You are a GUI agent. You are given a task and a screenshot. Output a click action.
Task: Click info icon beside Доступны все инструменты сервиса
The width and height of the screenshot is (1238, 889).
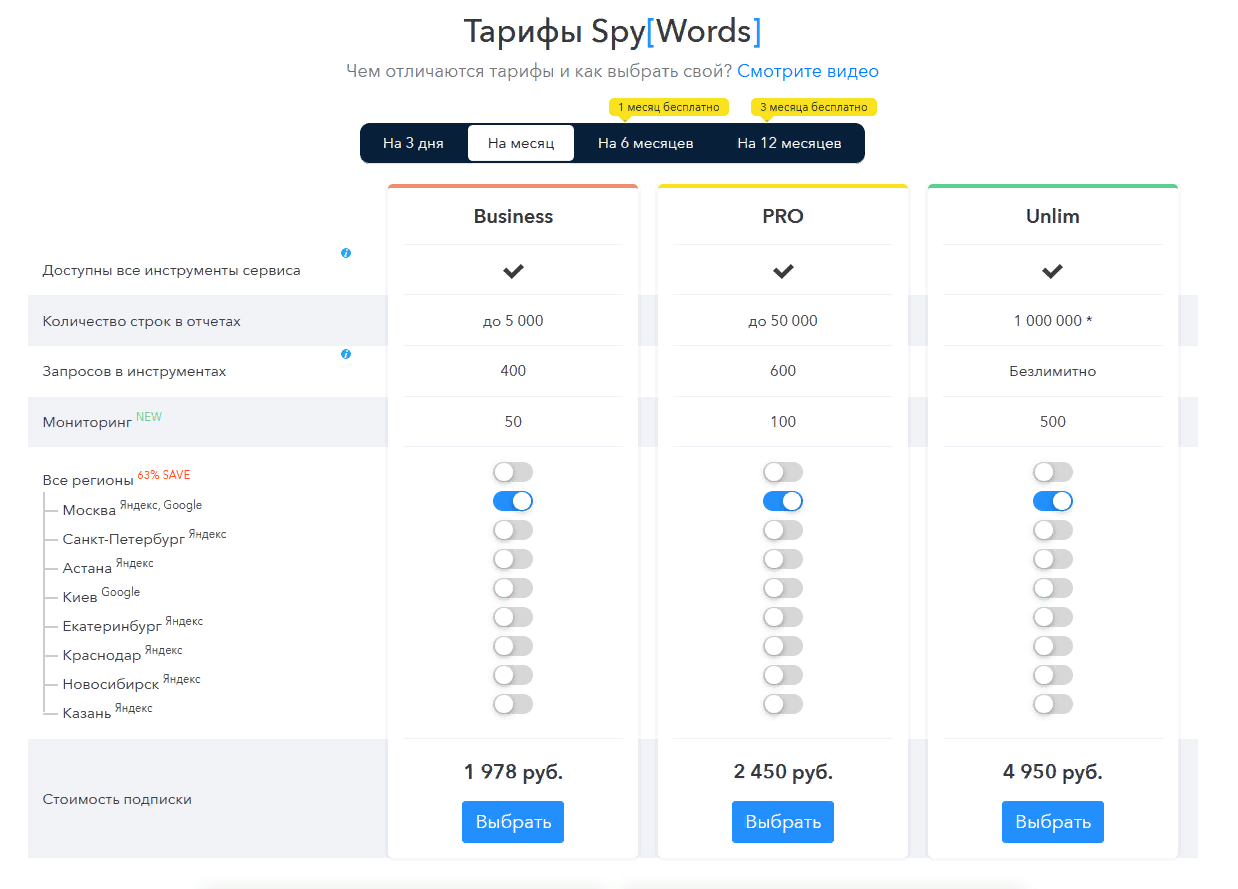click(346, 253)
